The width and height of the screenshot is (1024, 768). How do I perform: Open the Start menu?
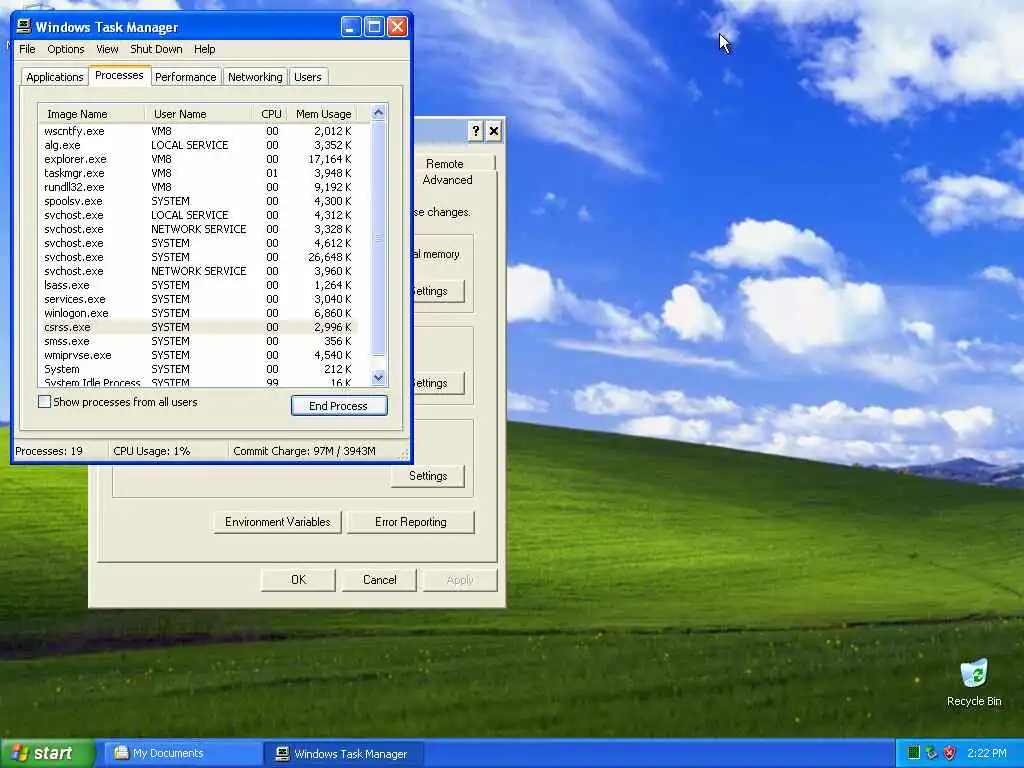(x=47, y=753)
